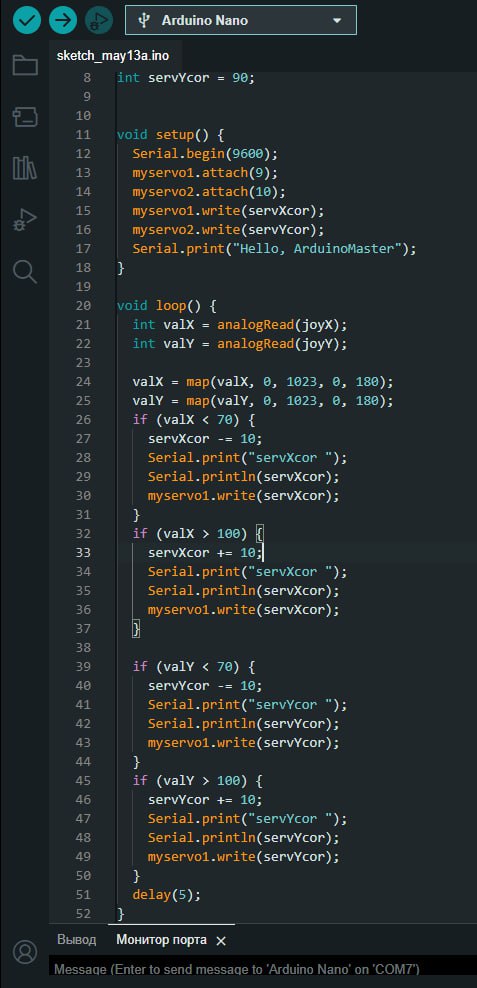The height and width of the screenshot is (988, 477).
Task: Select the sketch_may13a.ino editor tab
Action: pos(113,55)
